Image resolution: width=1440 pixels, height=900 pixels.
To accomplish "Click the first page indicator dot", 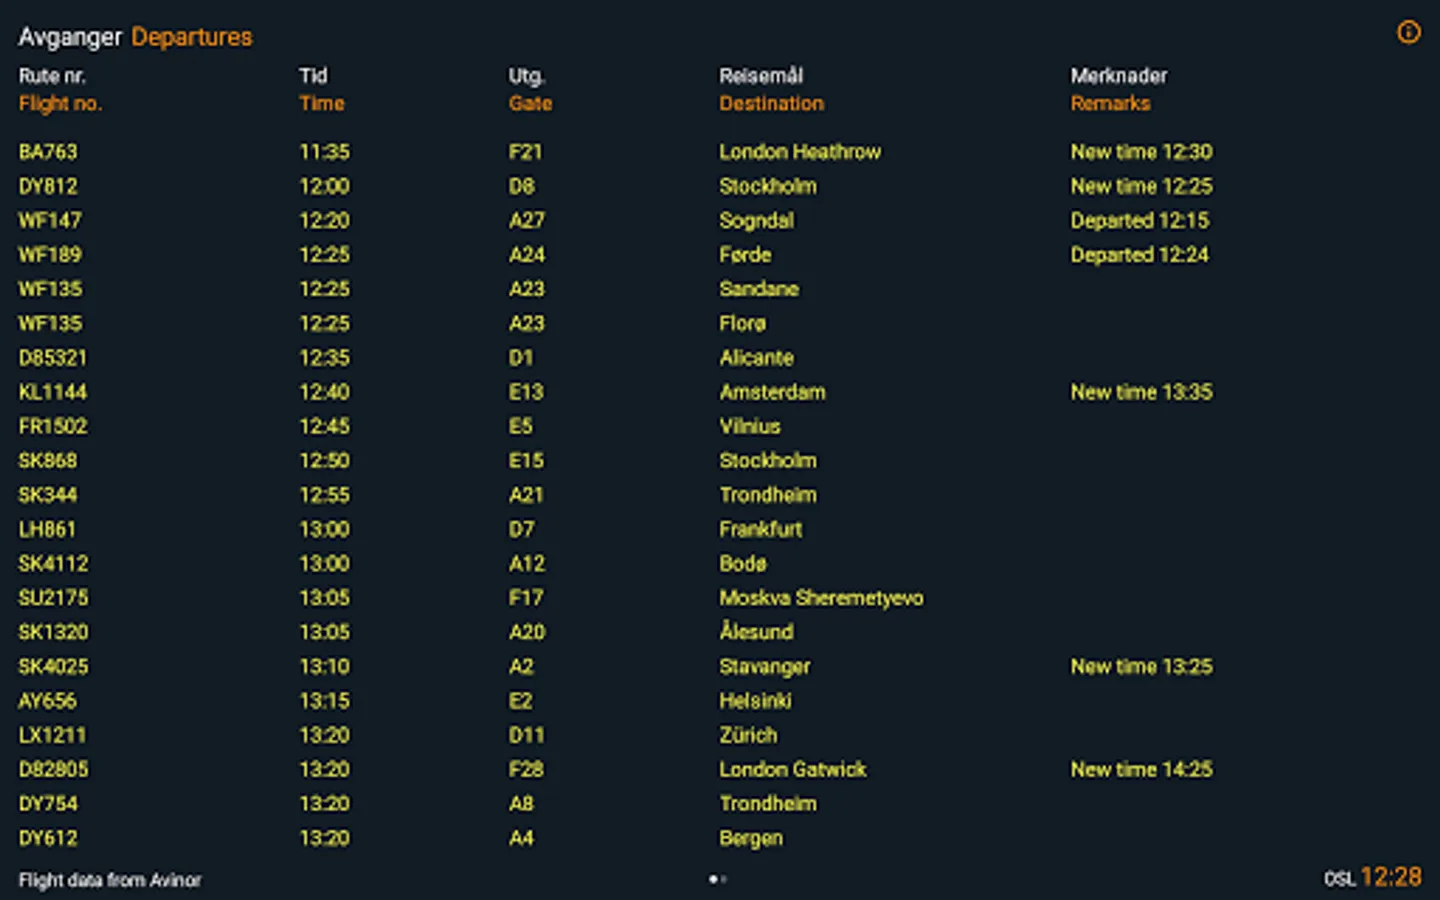I will (x=713, y=880).
